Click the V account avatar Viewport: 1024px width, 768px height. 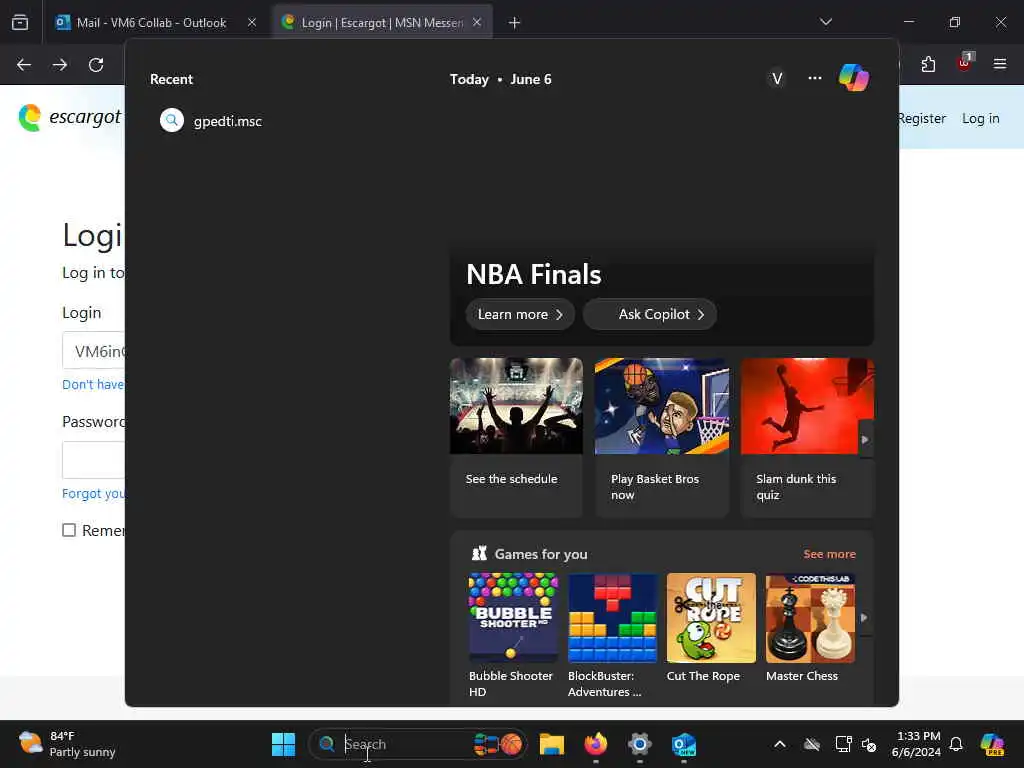click(x=776, y=79)
